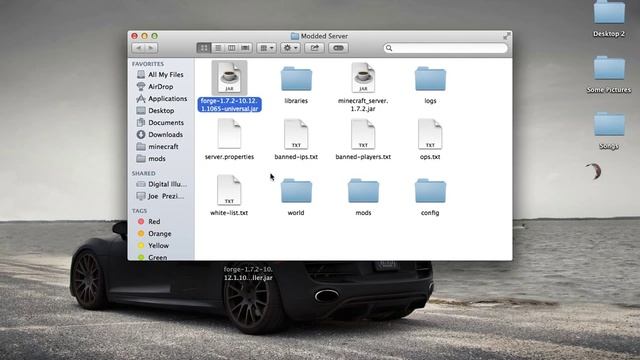640x360 pixels.
Task: Click the SHARED sidebar heading
Action: click(144, 173)
